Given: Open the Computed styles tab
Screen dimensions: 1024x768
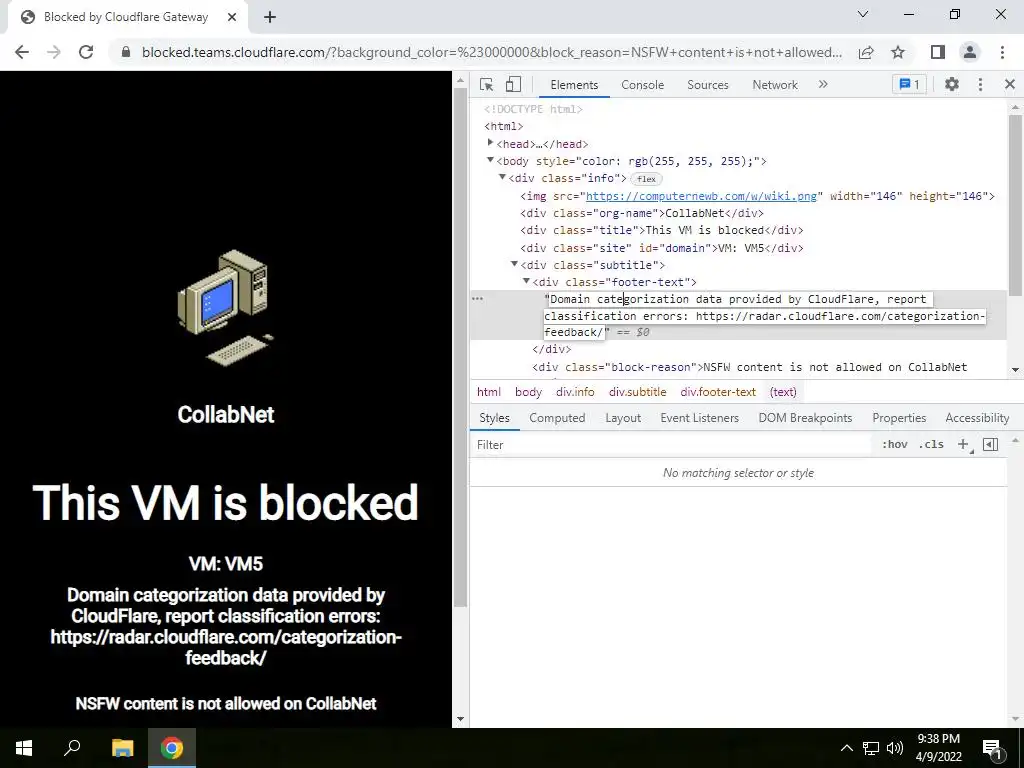Looking at the screenshot, I should [557, 418].
